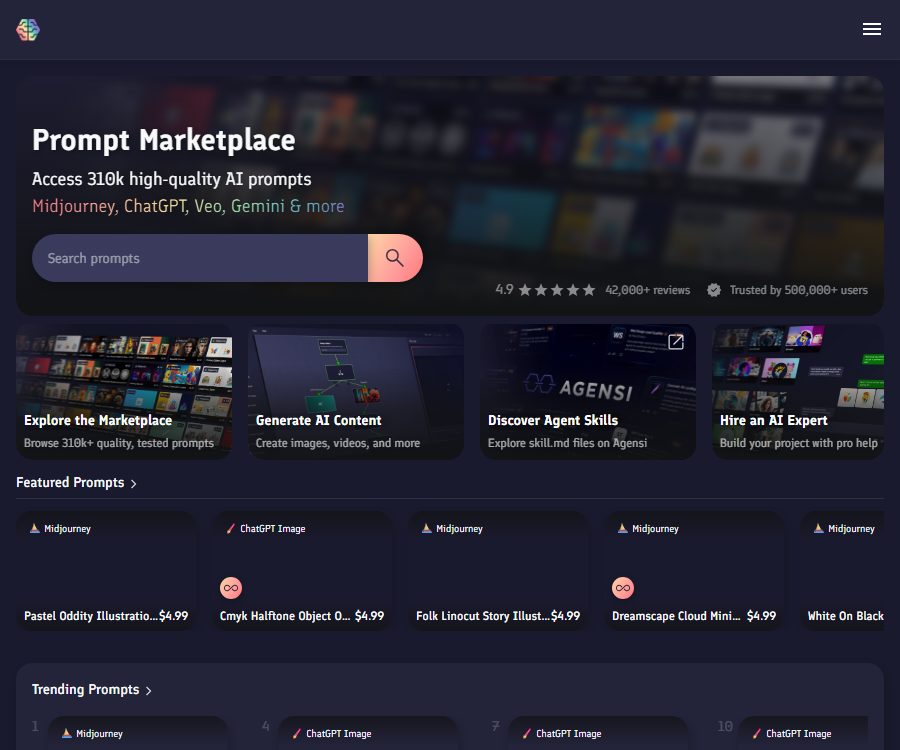Image resolution: width=900 pixels, height=750 pixels.
Task: Click infinity badge on Dreamscape Cloud card
Action: coord(623,588)
